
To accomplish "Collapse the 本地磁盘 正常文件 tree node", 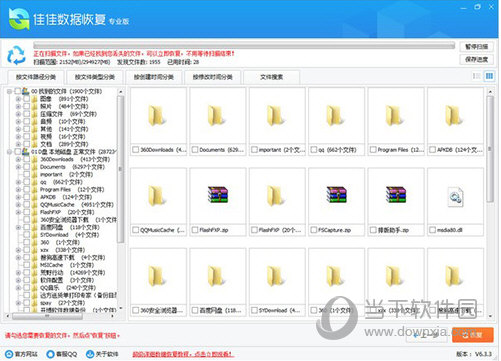I will coord(9,152).
